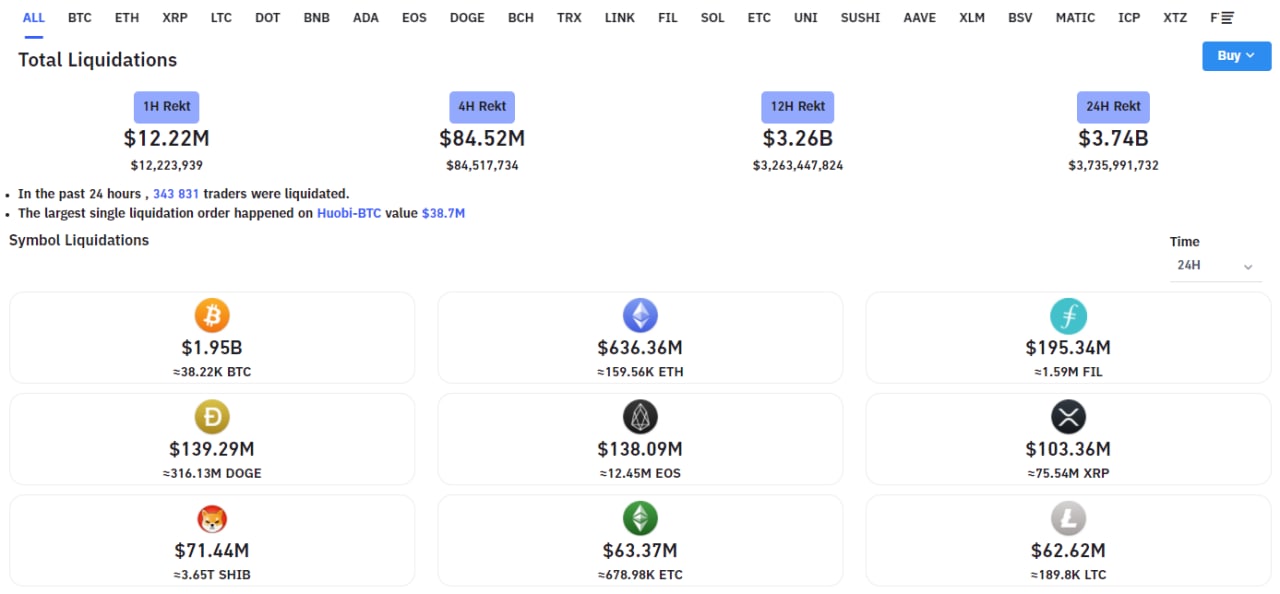Open the Buy dropdown button
1280x594 pixels.
pos(1236,56)
